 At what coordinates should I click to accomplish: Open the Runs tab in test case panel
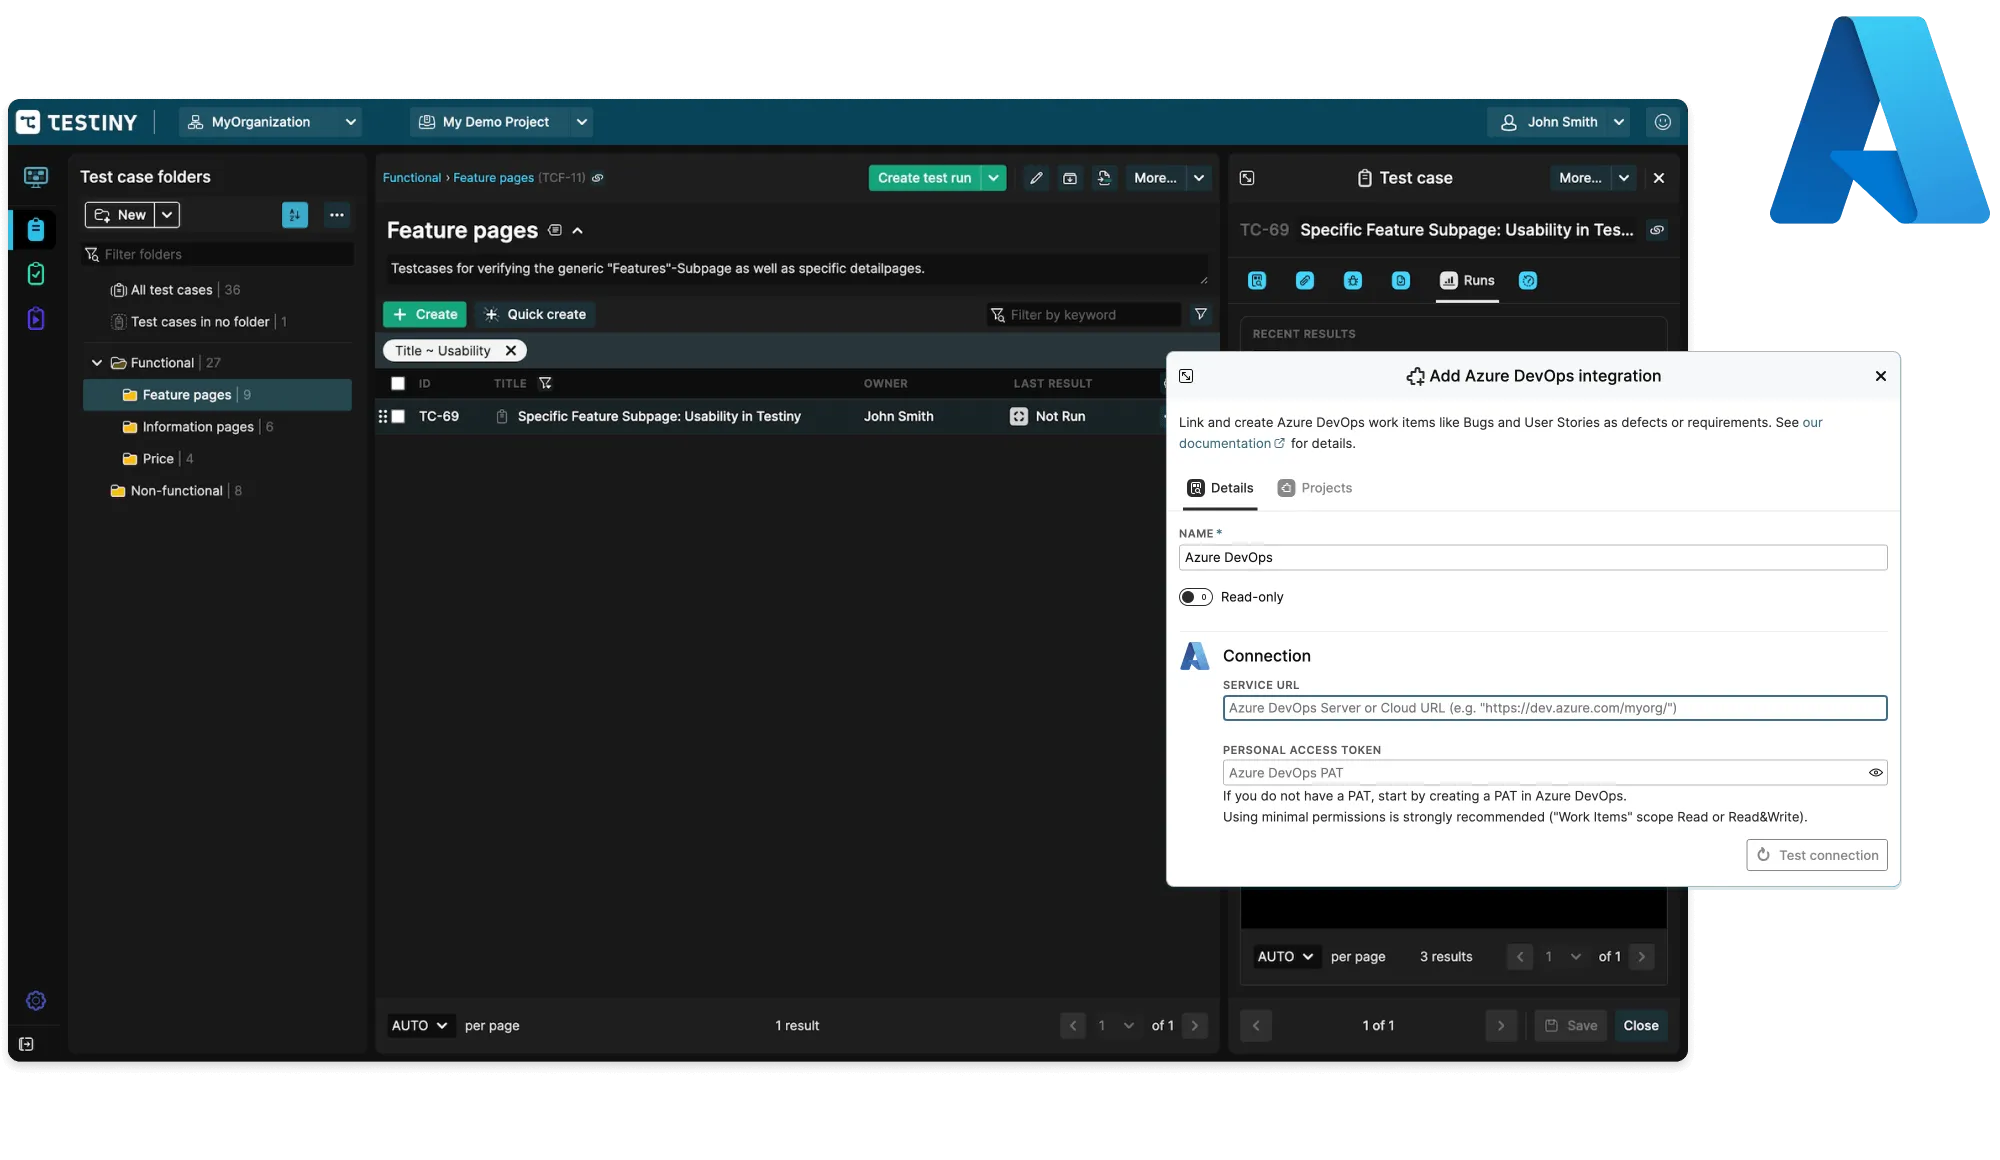(1467, 281)
